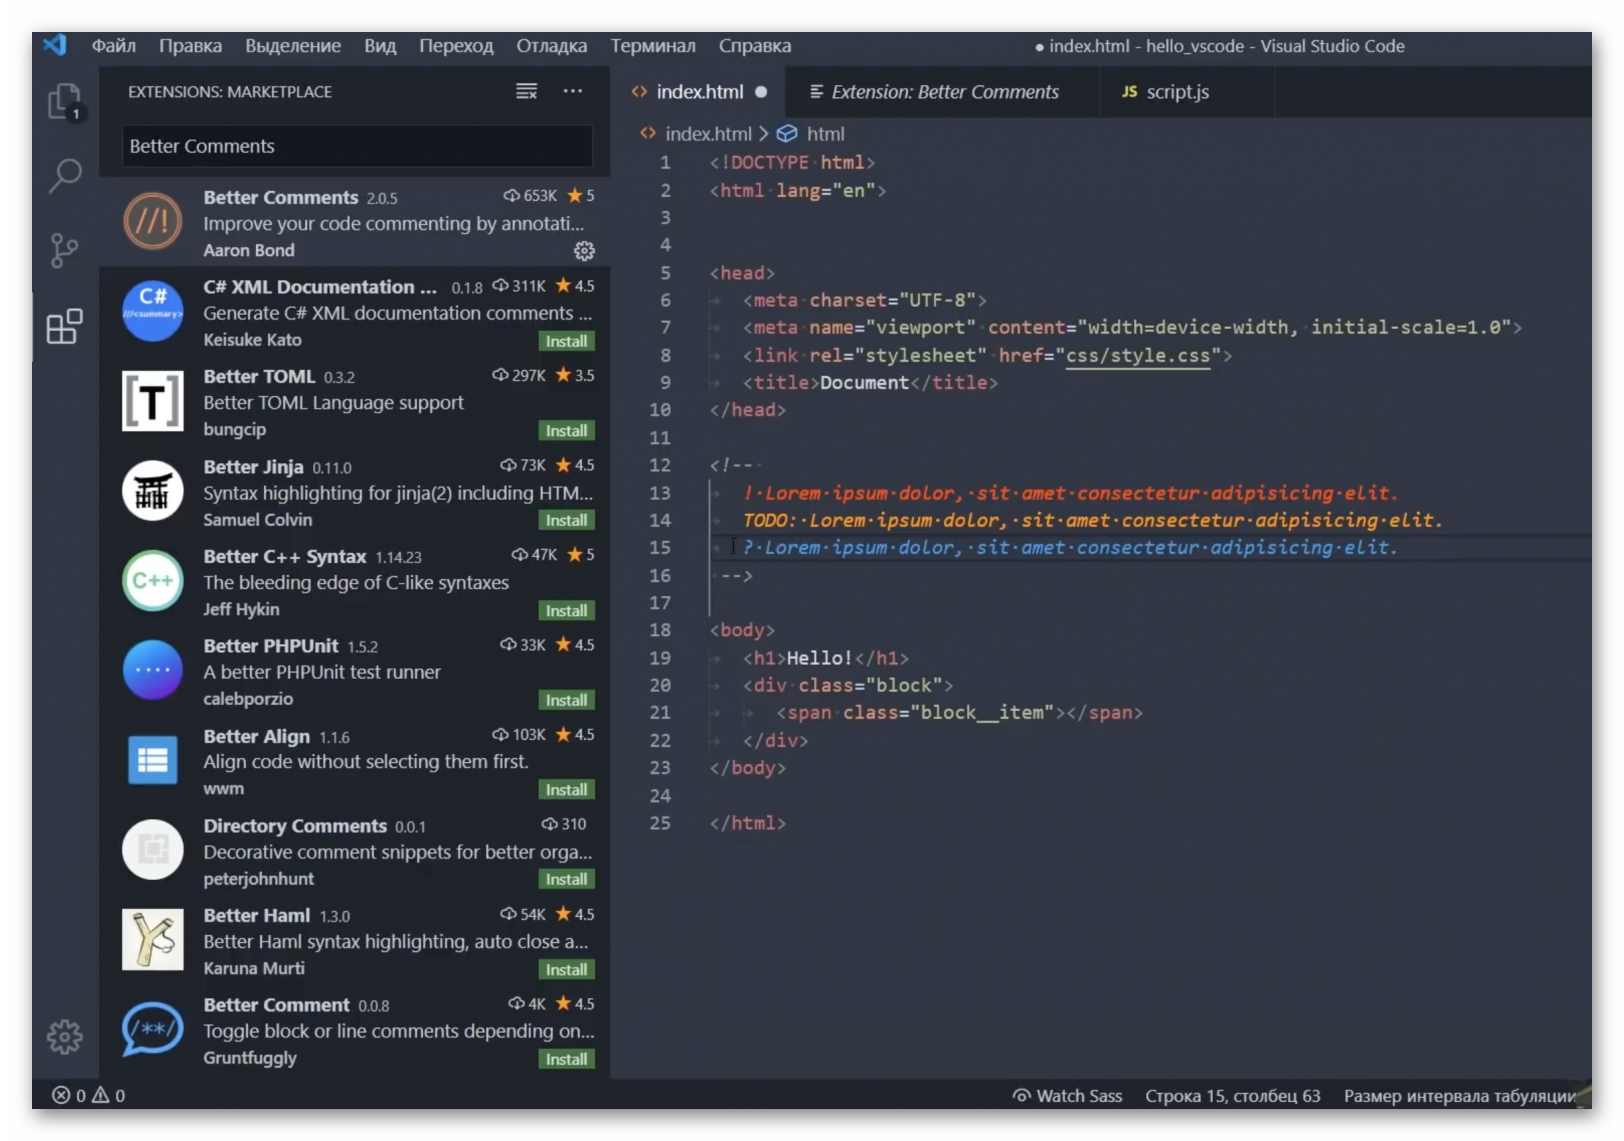Clear extensions search results icon
This screenshot has width=1624, height=1141.
pyautogui.click(x=526, y=91)
